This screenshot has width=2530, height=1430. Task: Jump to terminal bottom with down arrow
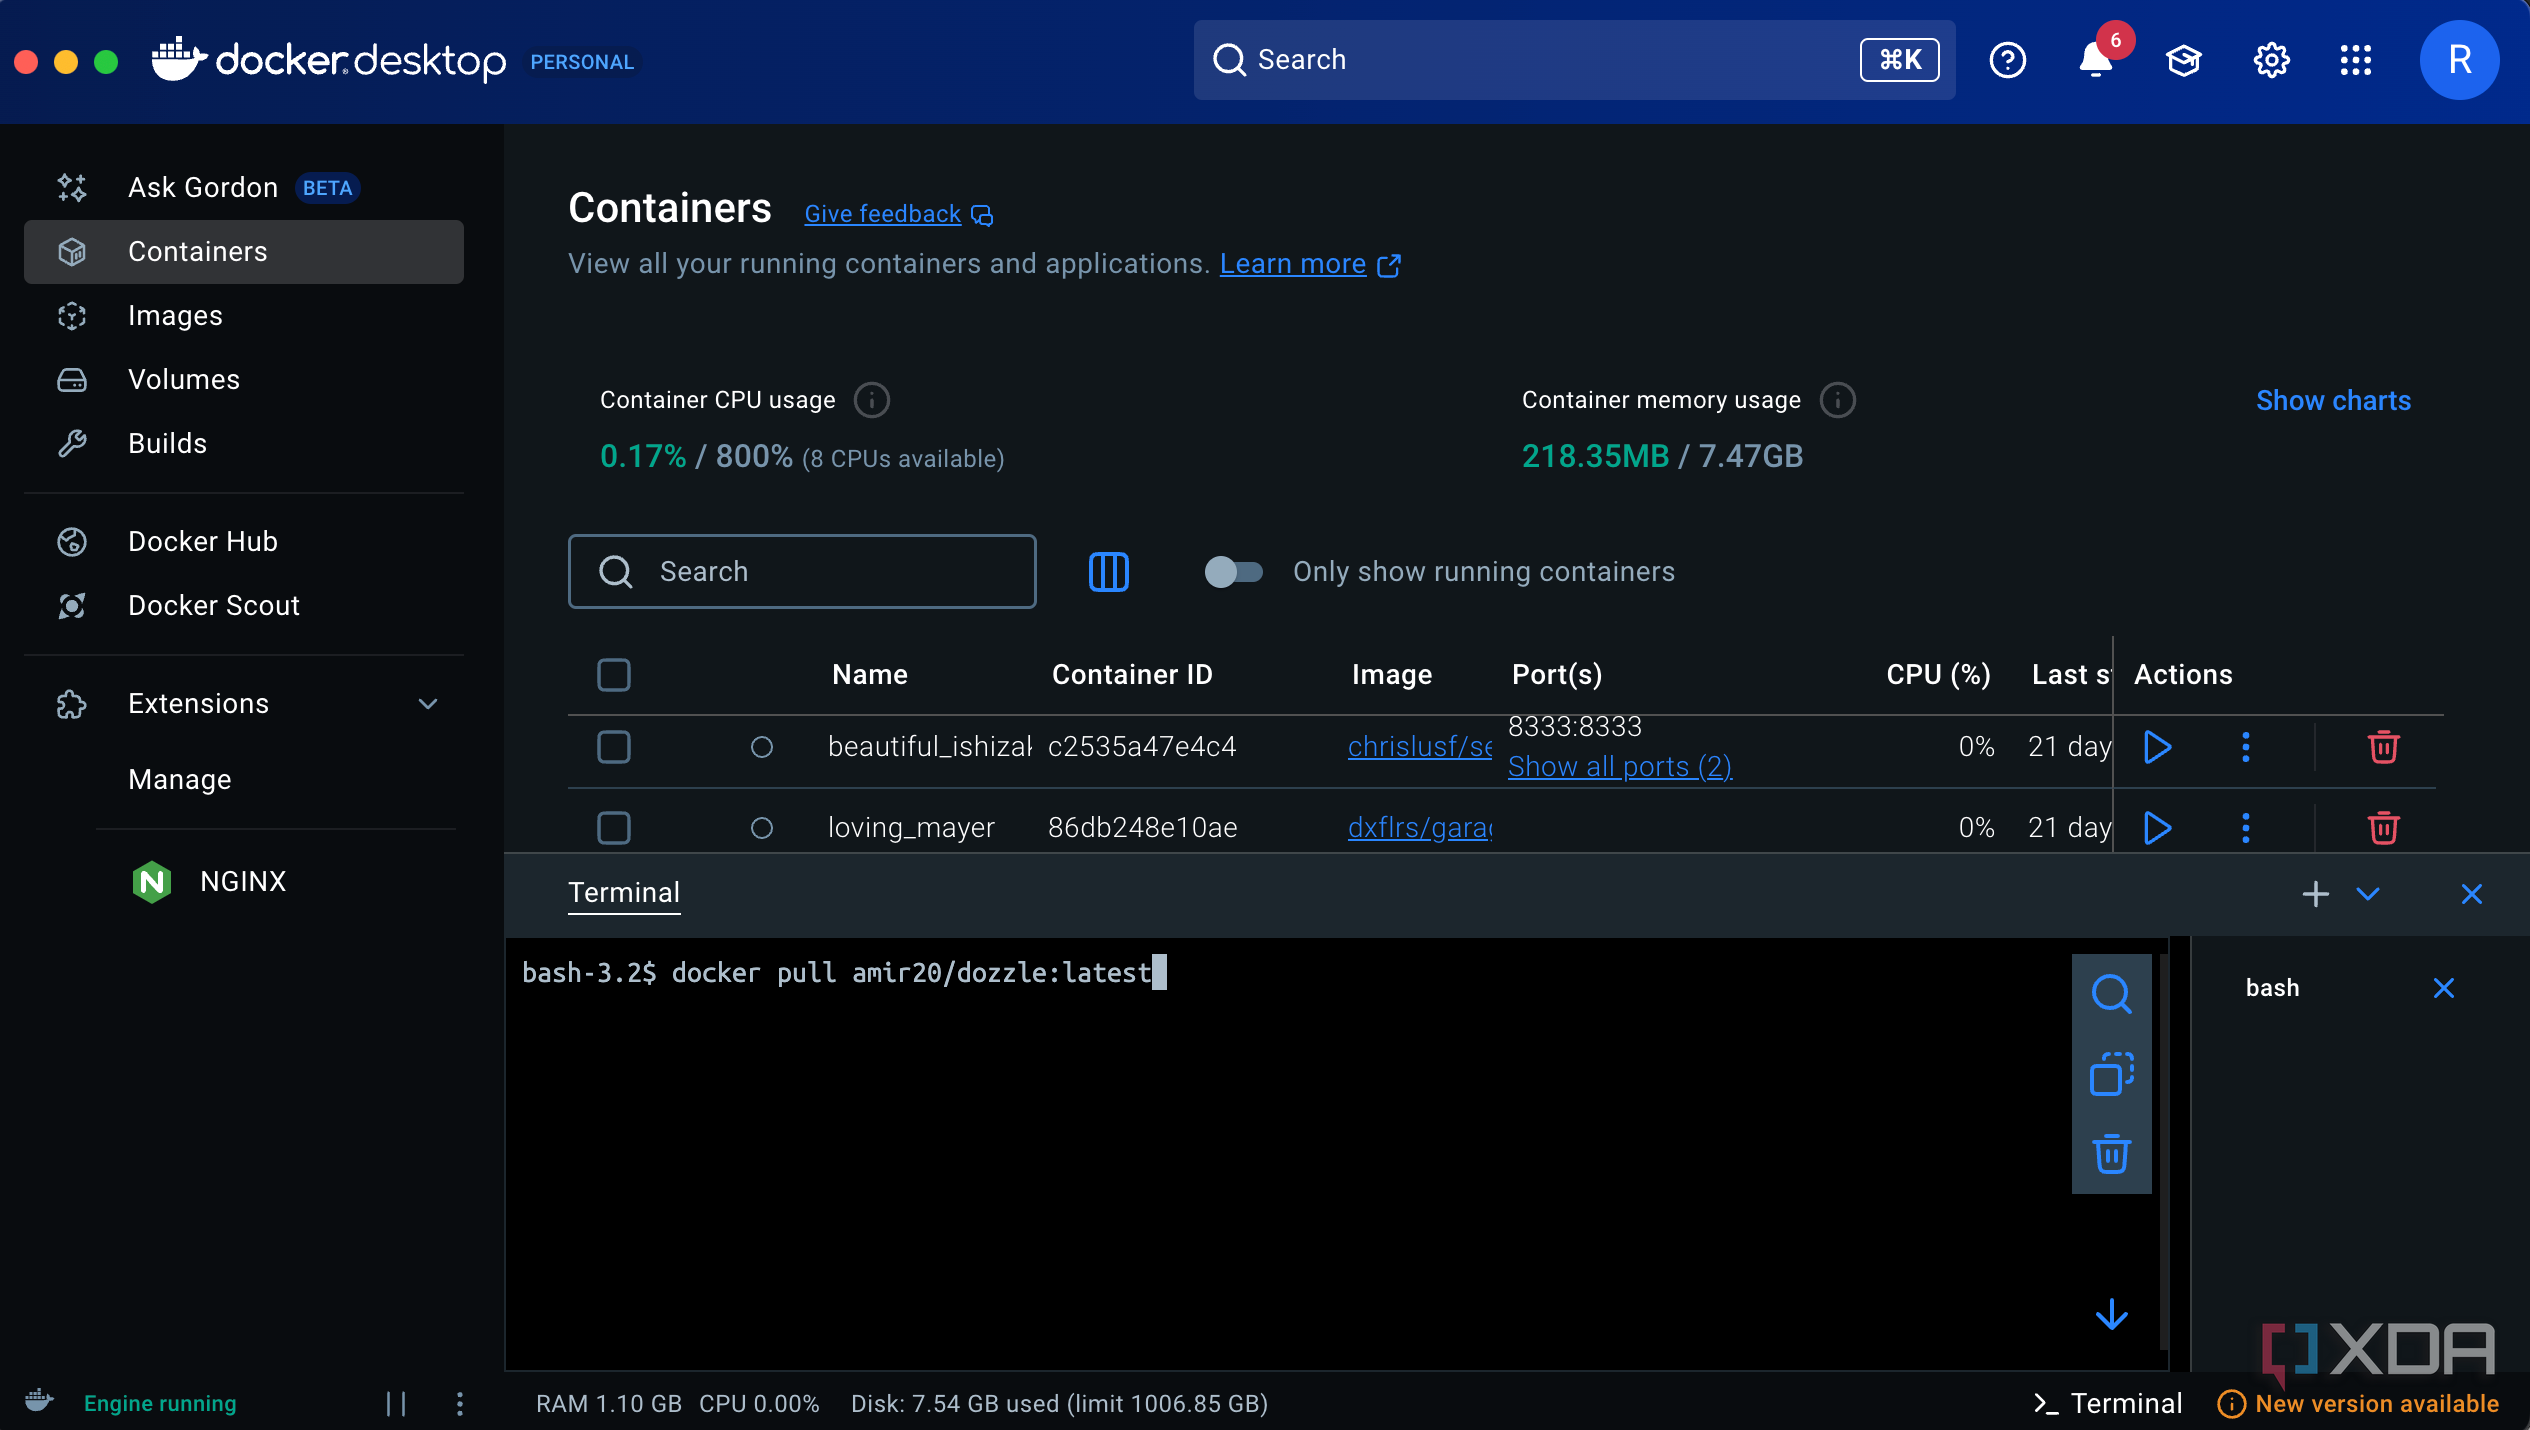(2111, 1314)
